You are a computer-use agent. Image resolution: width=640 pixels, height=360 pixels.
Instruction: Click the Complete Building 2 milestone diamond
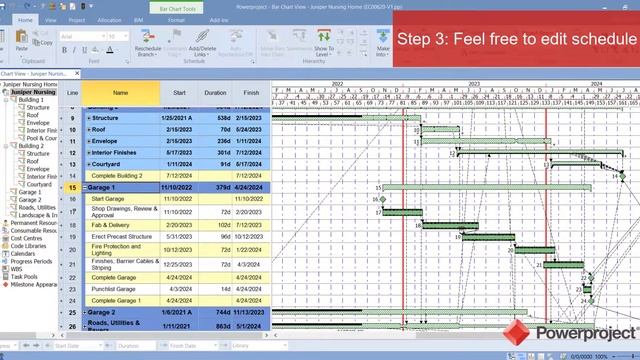click(622, 176)
